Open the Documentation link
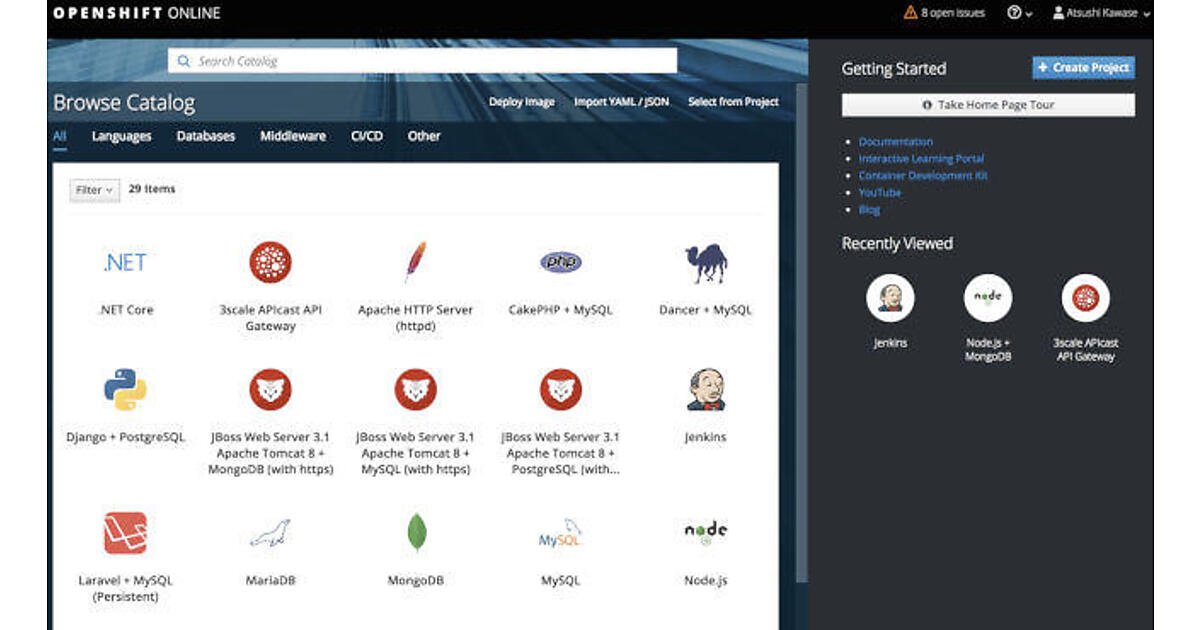 coord(895,142)
